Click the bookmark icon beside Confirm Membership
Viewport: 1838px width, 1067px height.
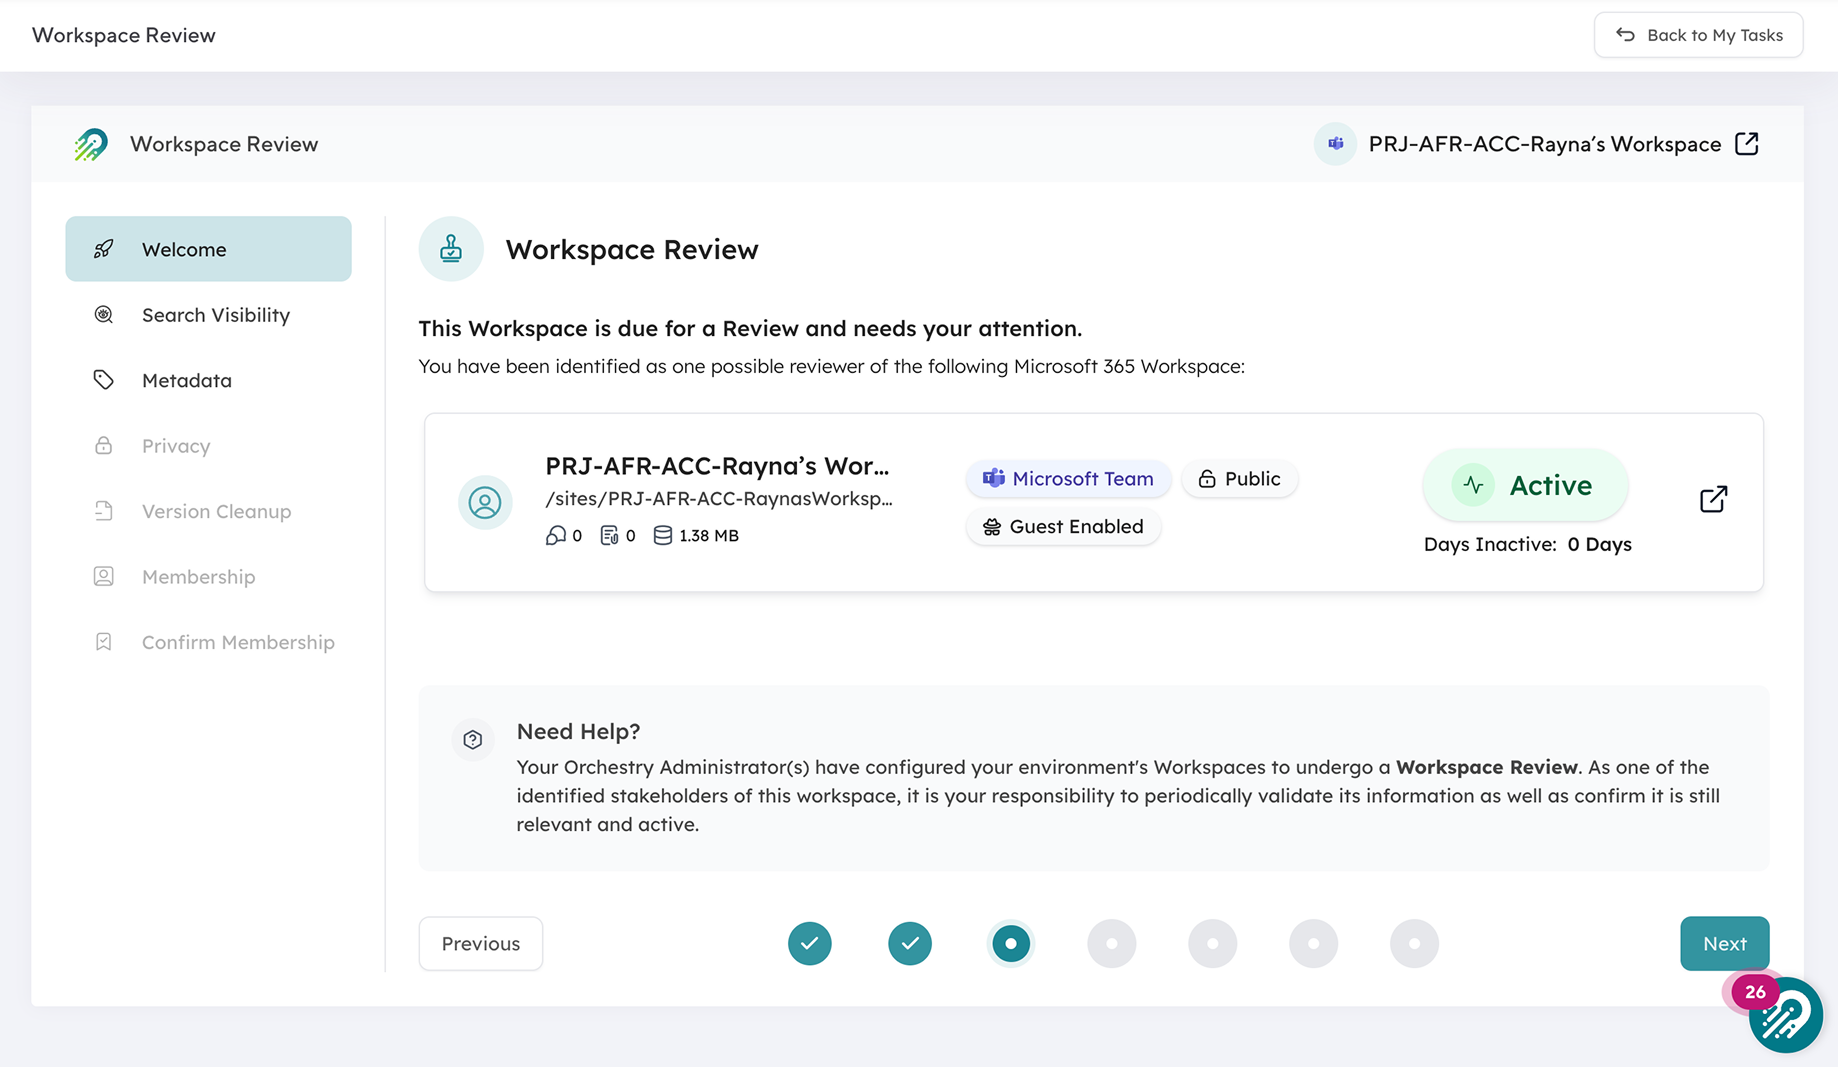pos(103,642)
